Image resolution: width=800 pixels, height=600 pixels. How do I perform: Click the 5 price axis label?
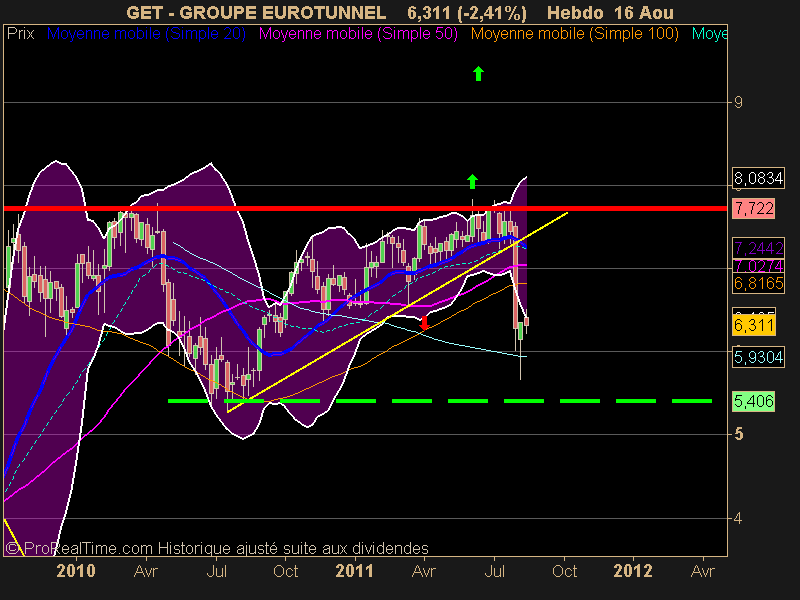[x=738, y=434]
